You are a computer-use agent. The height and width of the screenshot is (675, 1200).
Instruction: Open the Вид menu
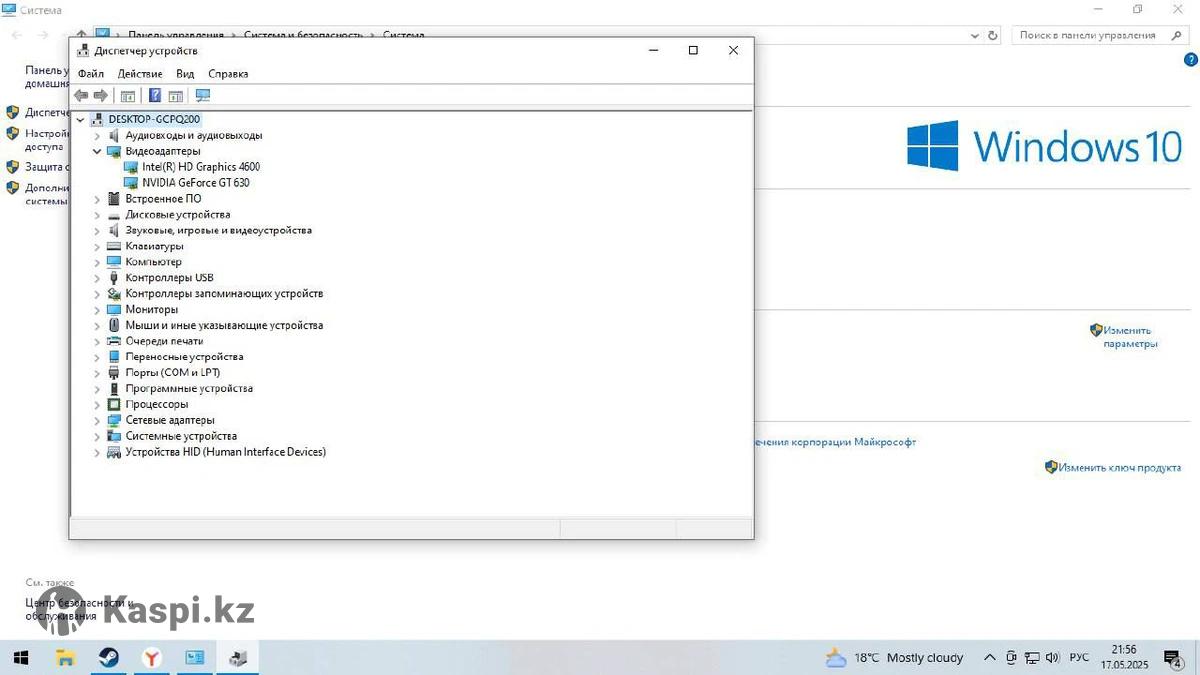point(185,74)
